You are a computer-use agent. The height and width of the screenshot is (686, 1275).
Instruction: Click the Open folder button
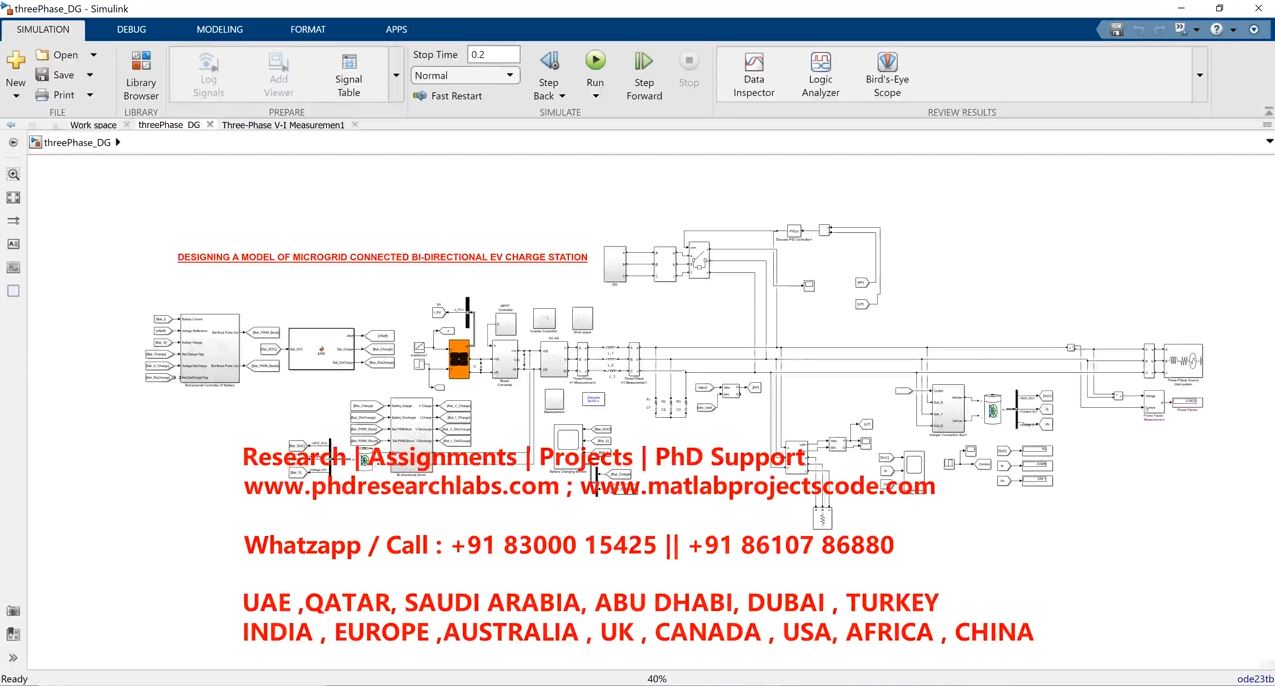pos(57,55)
